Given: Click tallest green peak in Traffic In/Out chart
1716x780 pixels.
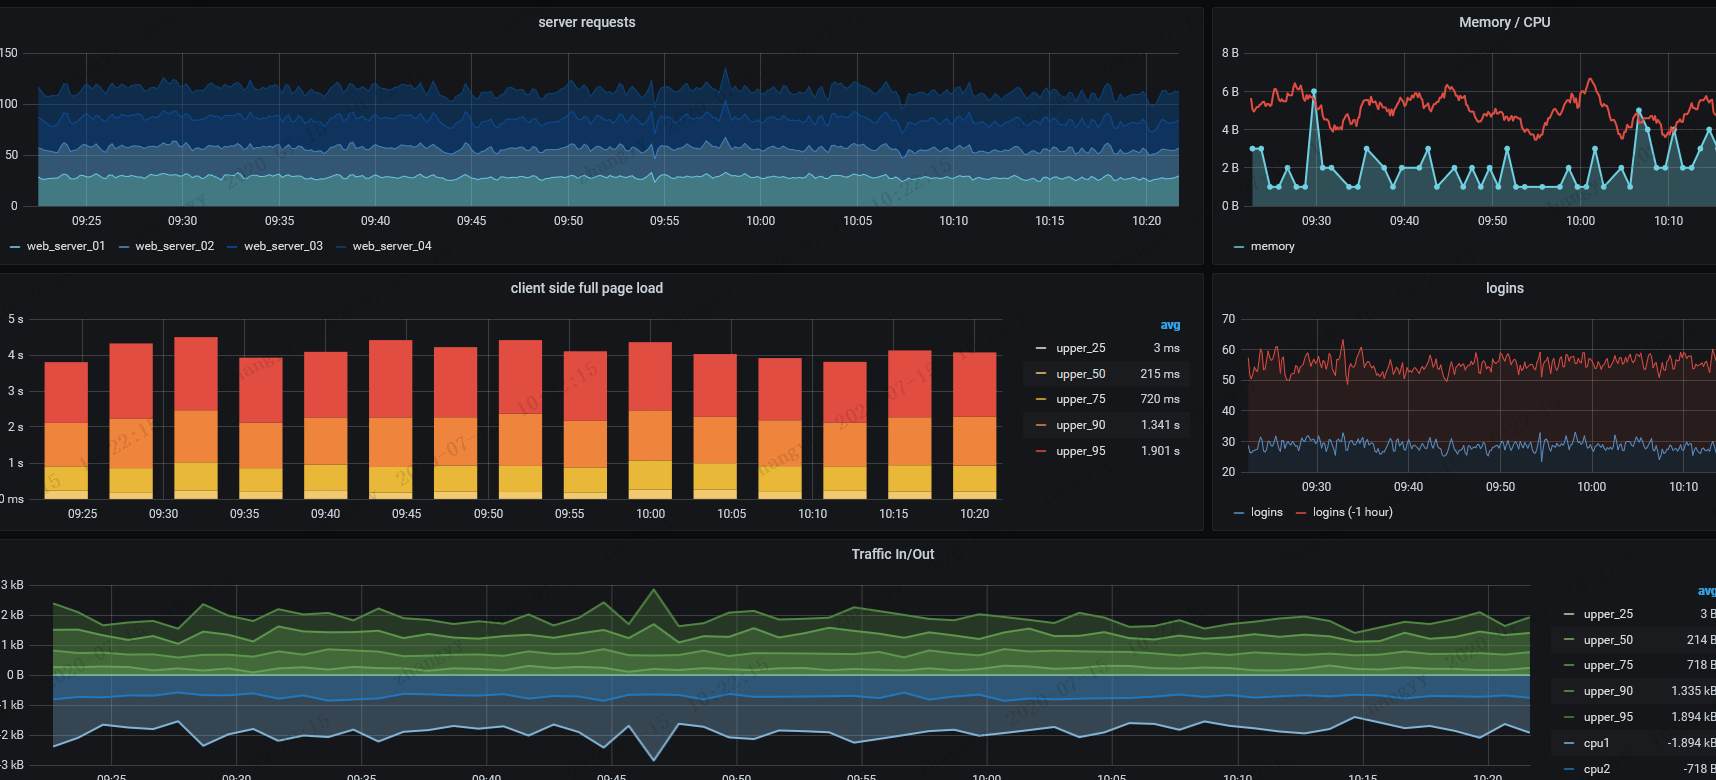Looking at the screenshot, I should click(654, 590).
